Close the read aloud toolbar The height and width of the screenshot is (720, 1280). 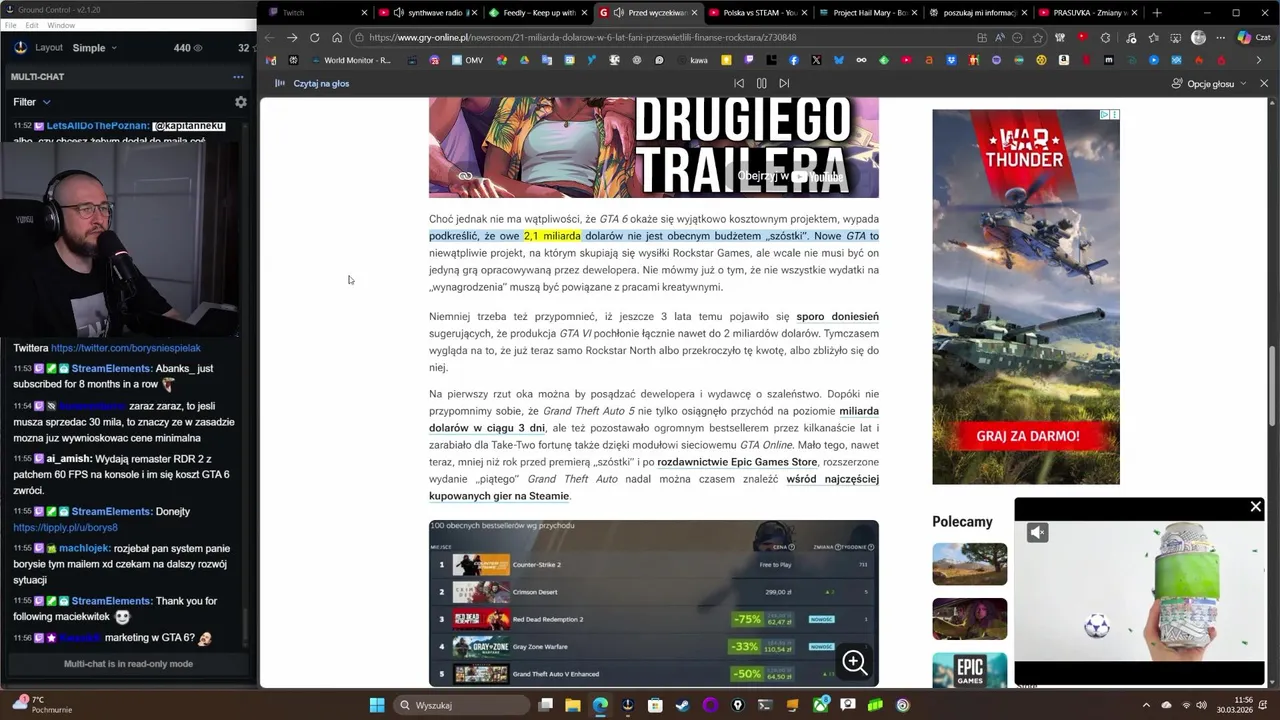1264,84
